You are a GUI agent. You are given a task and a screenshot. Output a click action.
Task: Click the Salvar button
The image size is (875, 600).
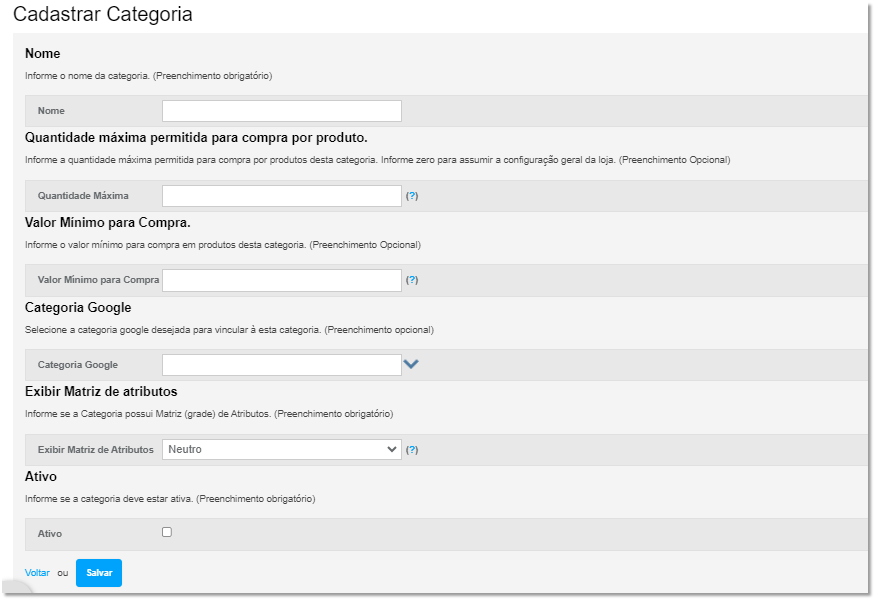coord(99,573)
